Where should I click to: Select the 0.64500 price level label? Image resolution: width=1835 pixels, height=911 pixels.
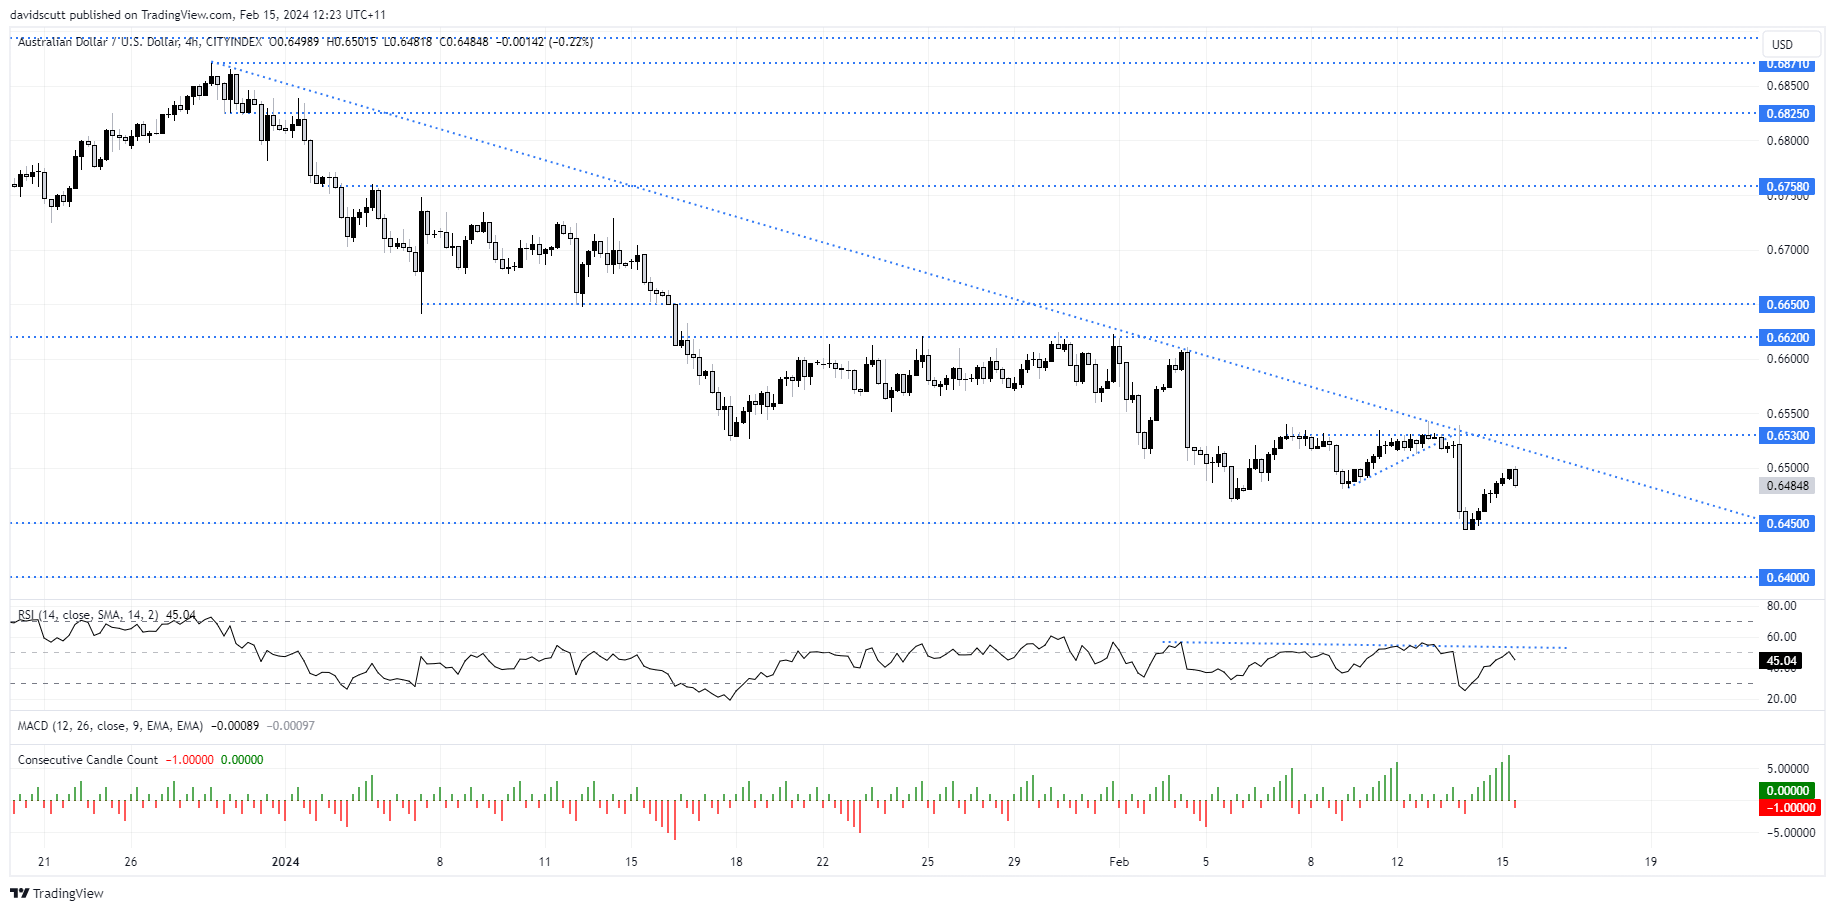coord(1787,523)
